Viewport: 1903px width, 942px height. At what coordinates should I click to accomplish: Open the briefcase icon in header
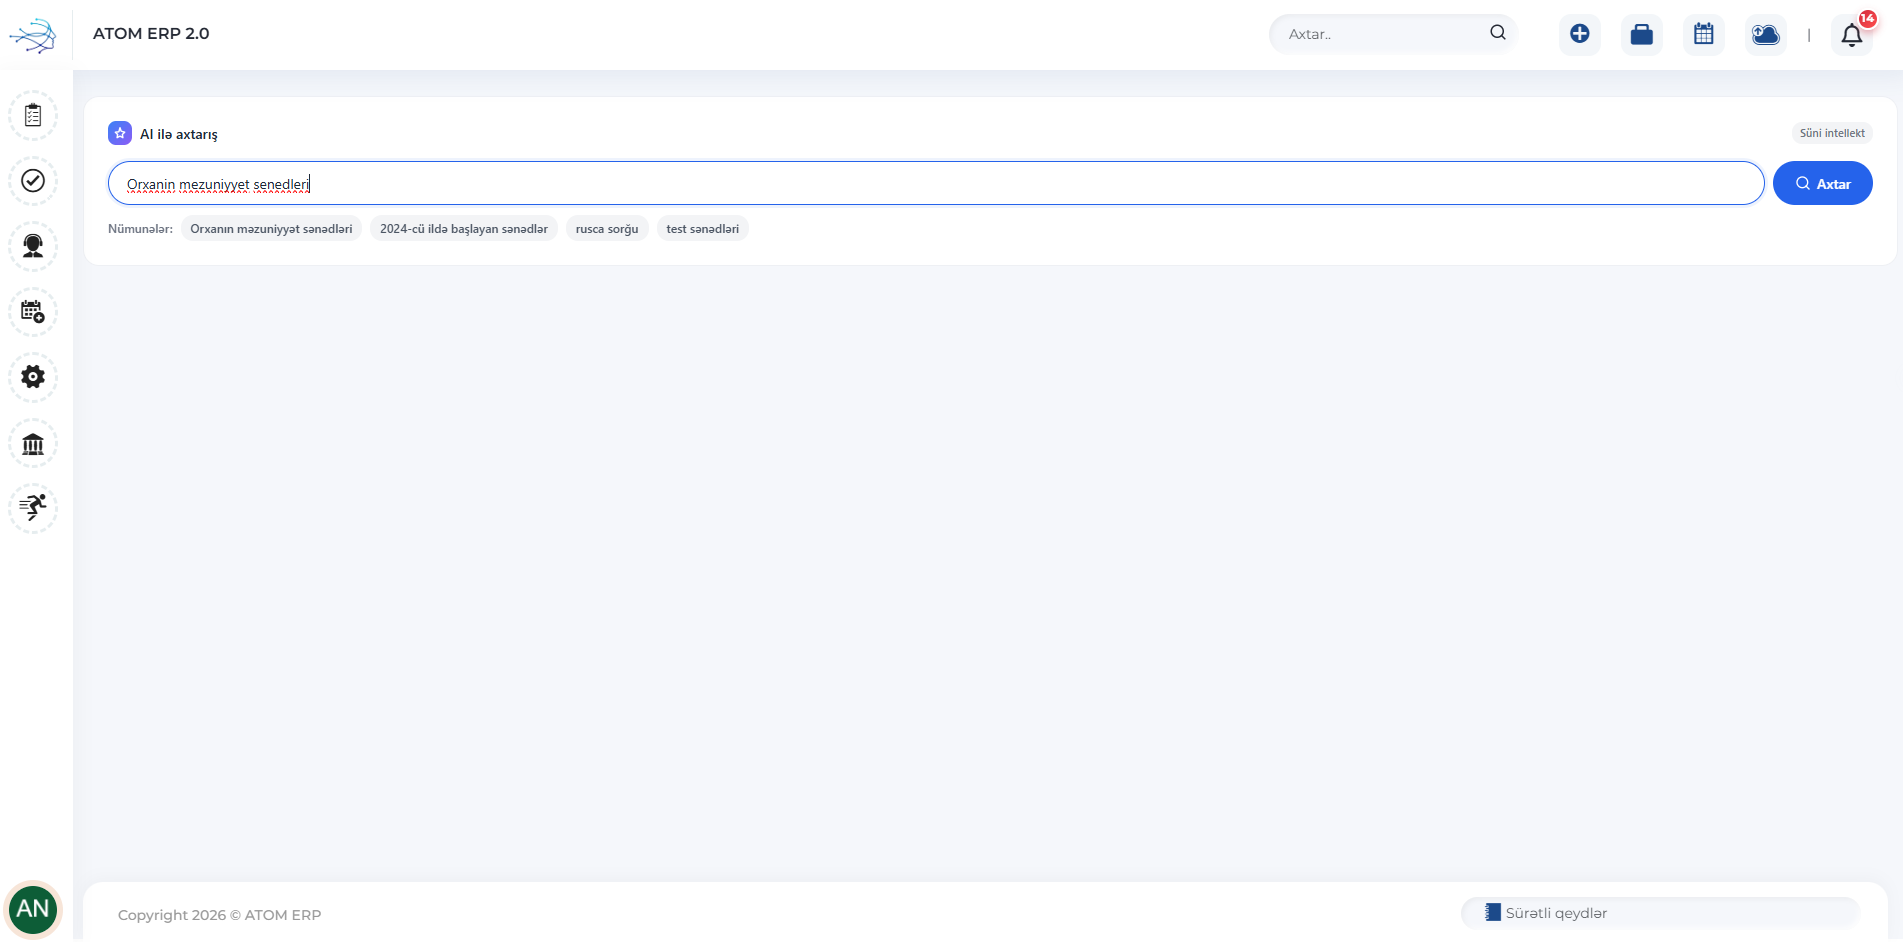[1642, 34]
